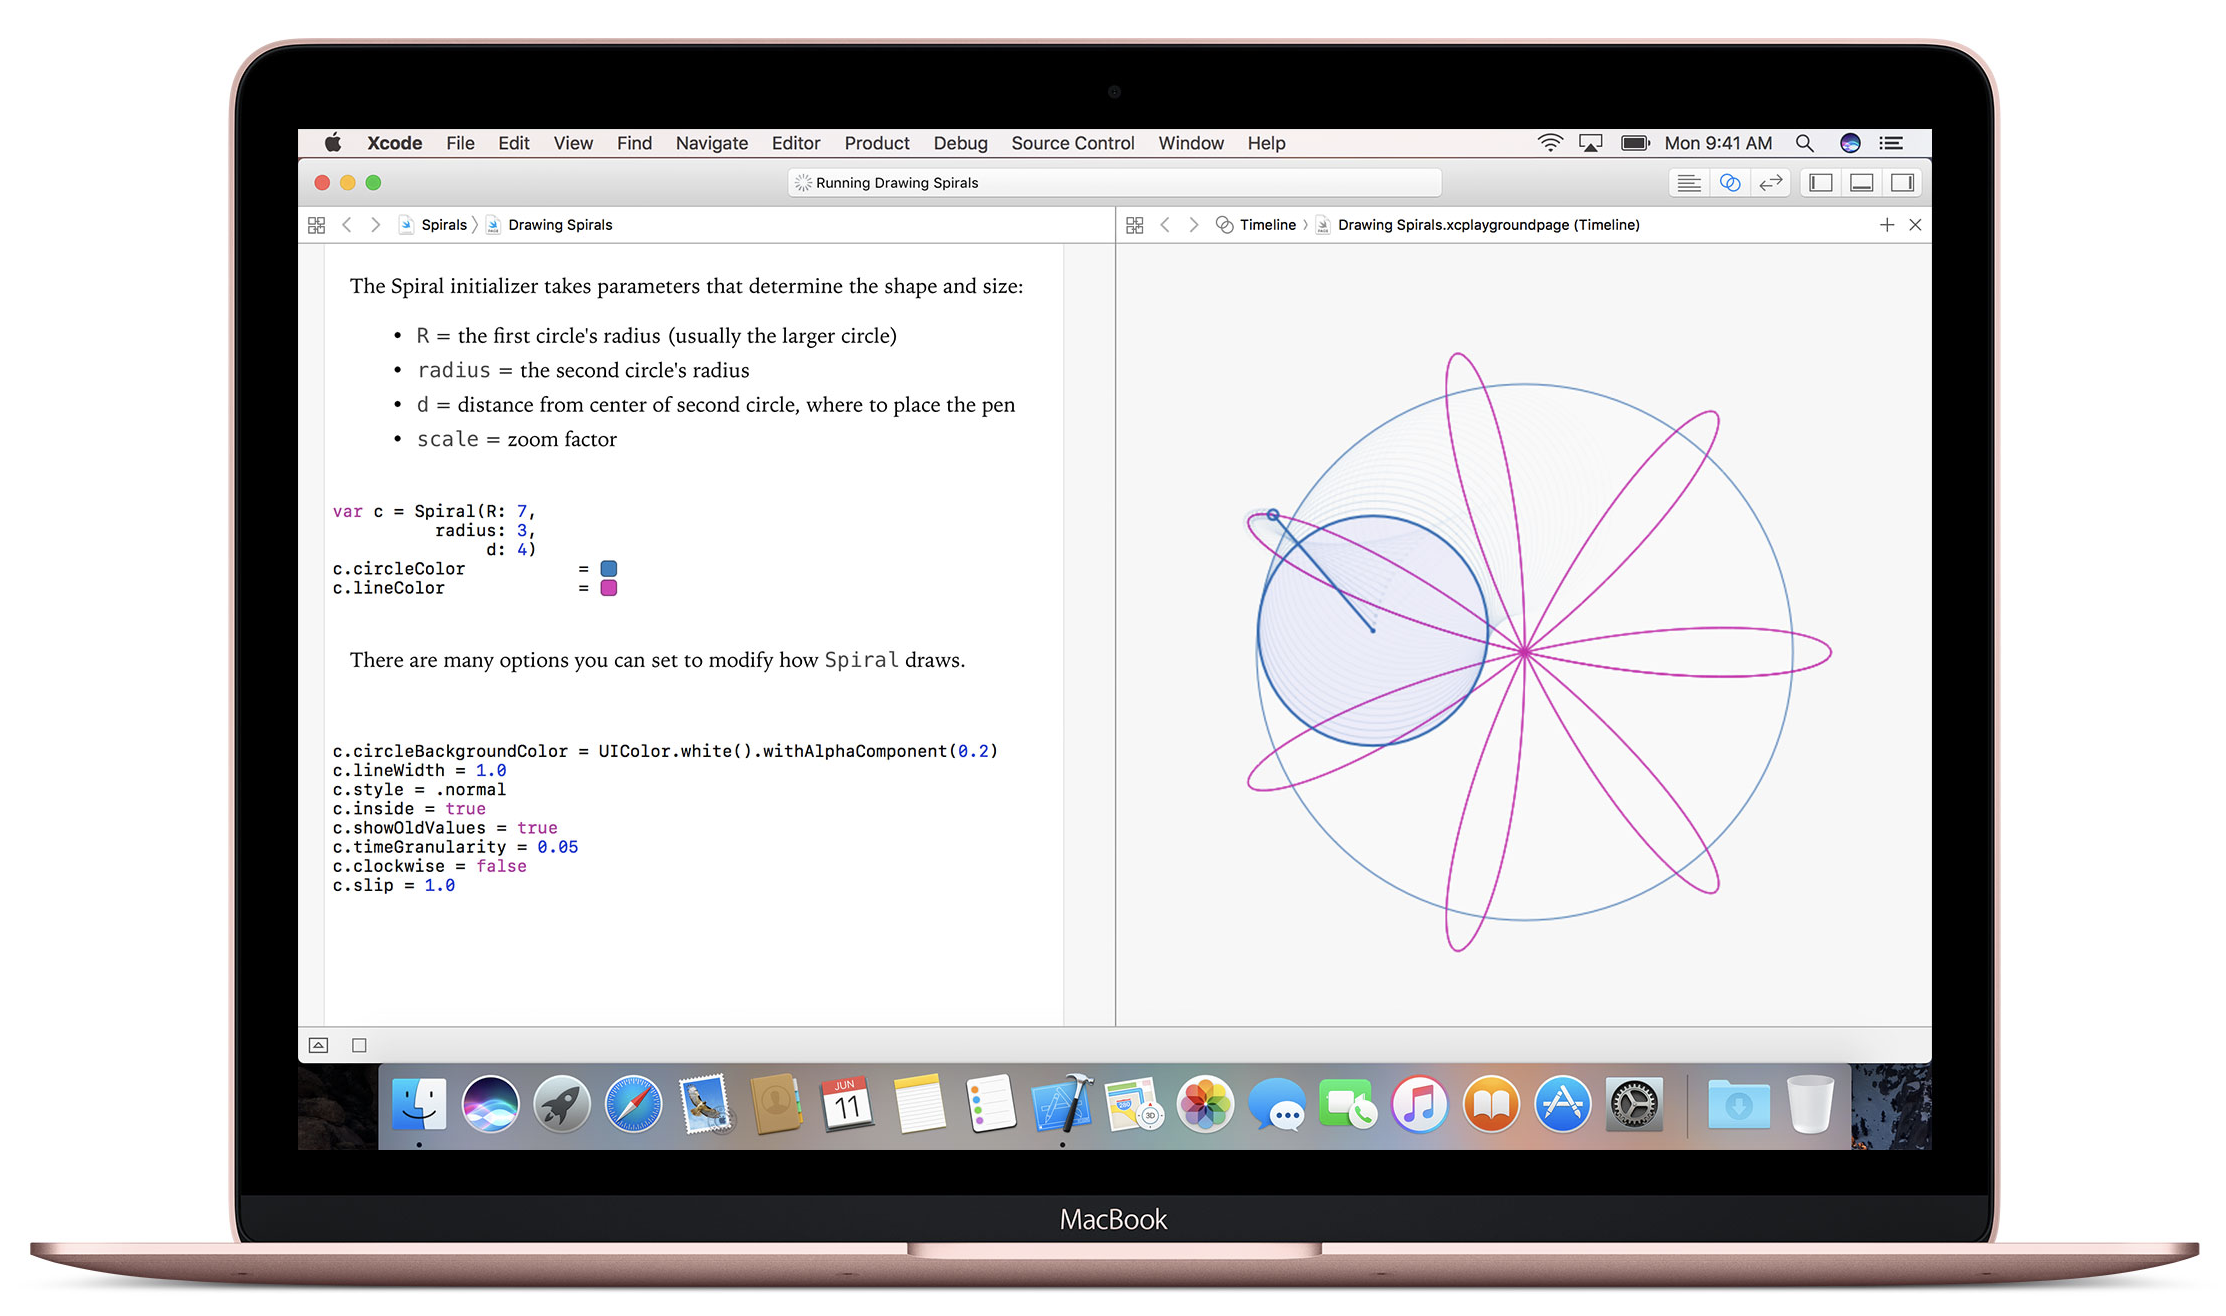Go back in the left editor history
Viewport: 2226px width, 1316px height.
point(347,225)
